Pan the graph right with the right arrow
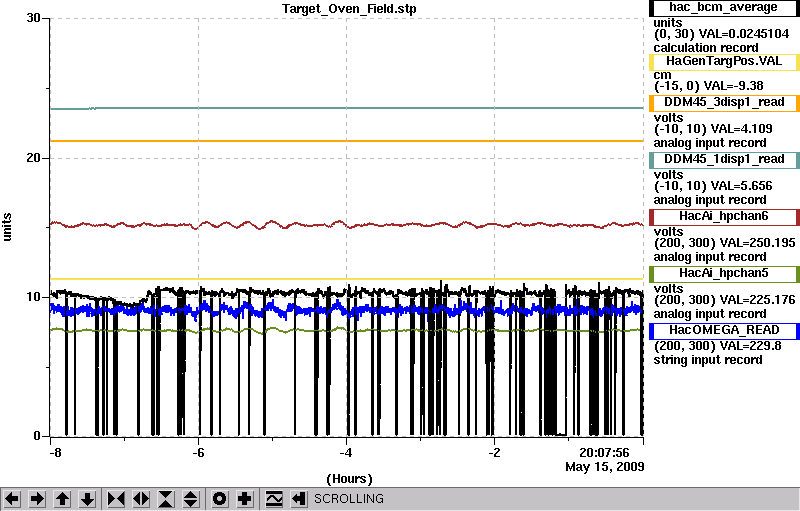This screenshot has height=511, width=800. (x=37, y=499)
